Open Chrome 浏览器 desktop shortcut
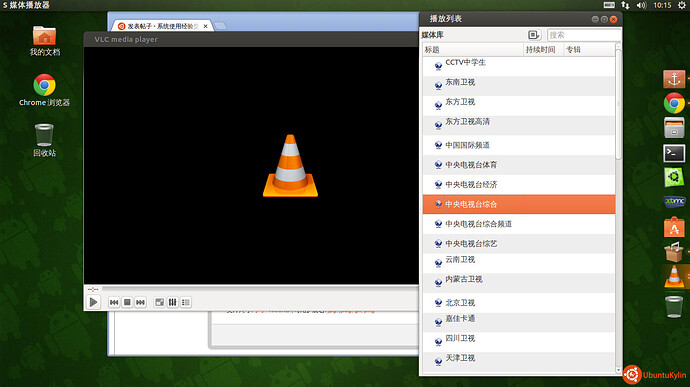 pyautogui.click(x=44, y=90)
